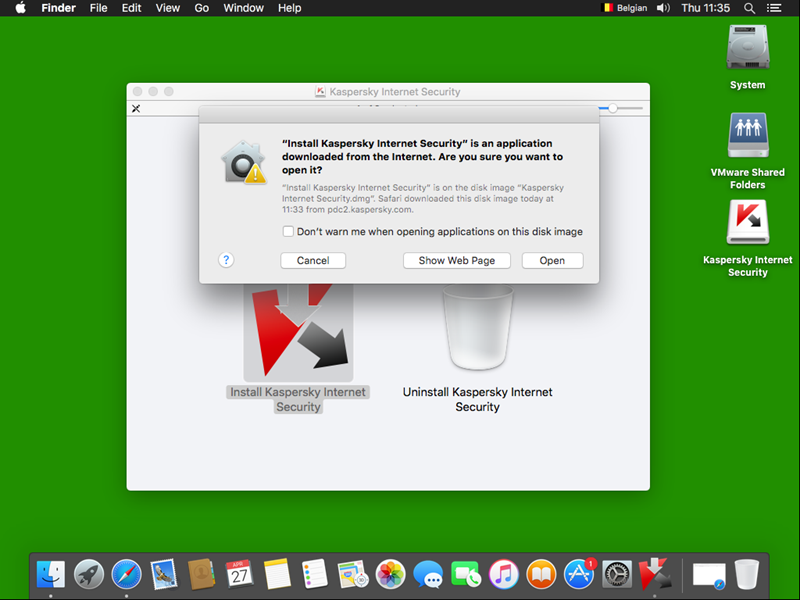Open the help question mark button
Screen dimensions: 800x600
pyautogui.click(x=226, y=260)
